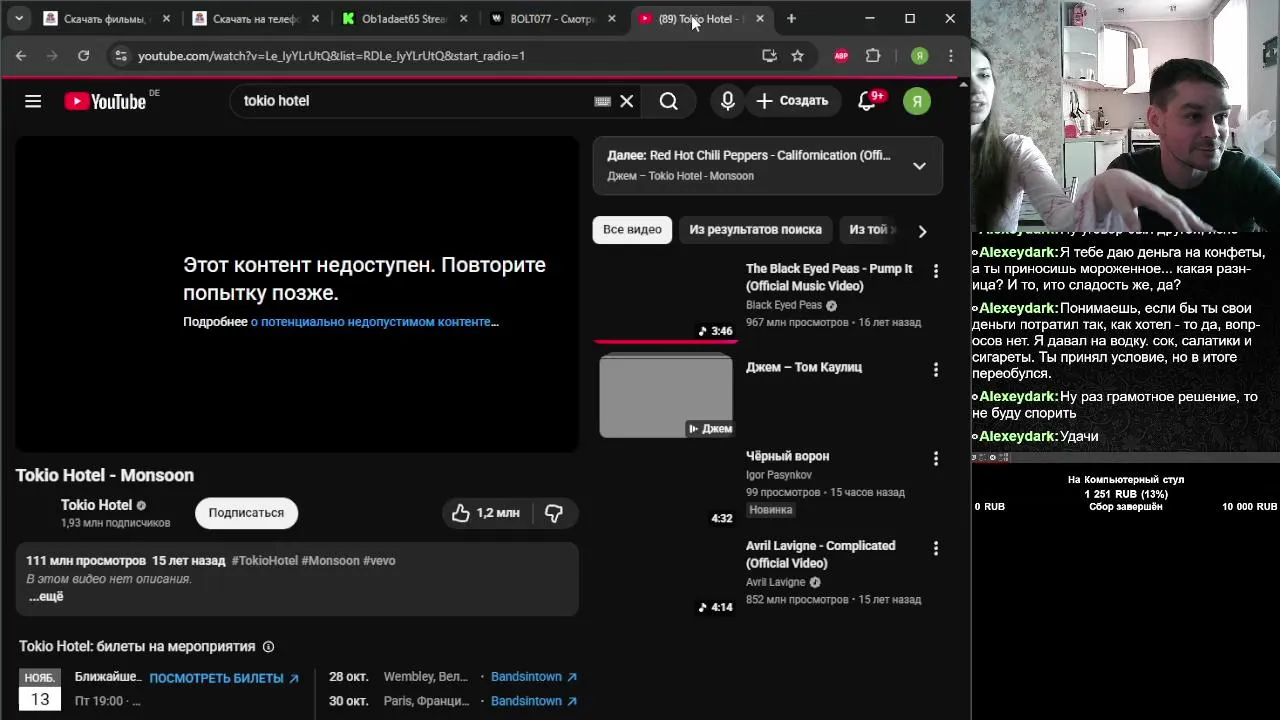Click the install/cast icon in address bar
1280x720 pixels.
(769, 56)
